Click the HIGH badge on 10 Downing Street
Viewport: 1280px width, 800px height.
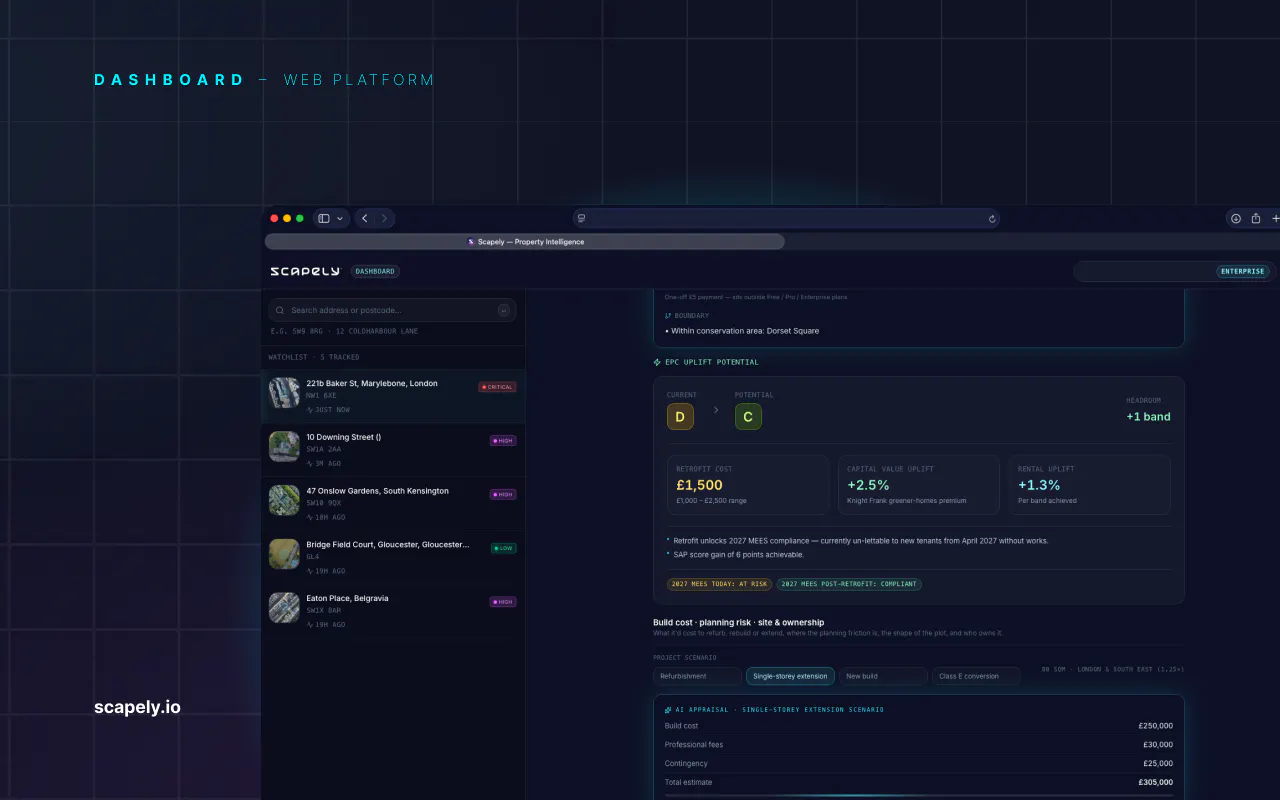point(503,440)
